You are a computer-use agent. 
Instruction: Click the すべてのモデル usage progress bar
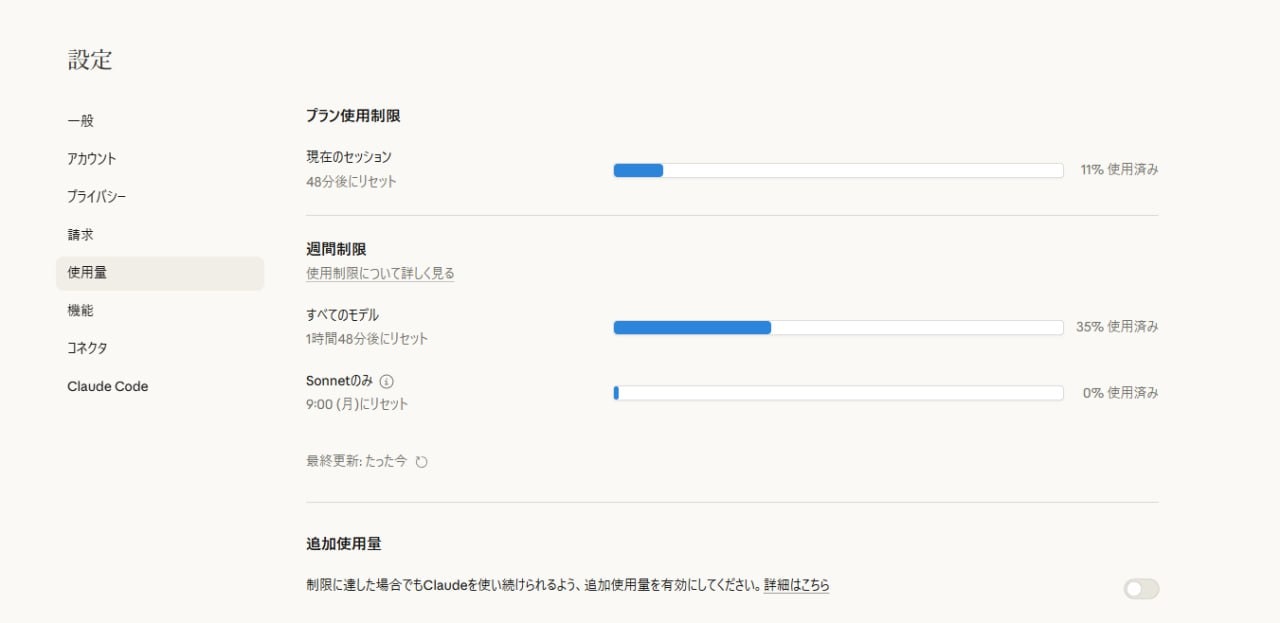click(x=838, y=327)
